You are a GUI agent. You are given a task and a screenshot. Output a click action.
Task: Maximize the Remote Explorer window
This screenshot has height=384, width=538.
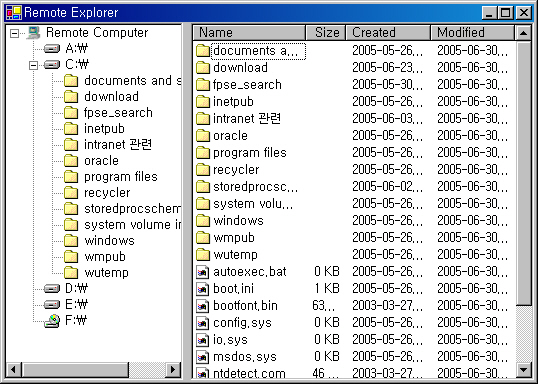(x=505, y=13)
